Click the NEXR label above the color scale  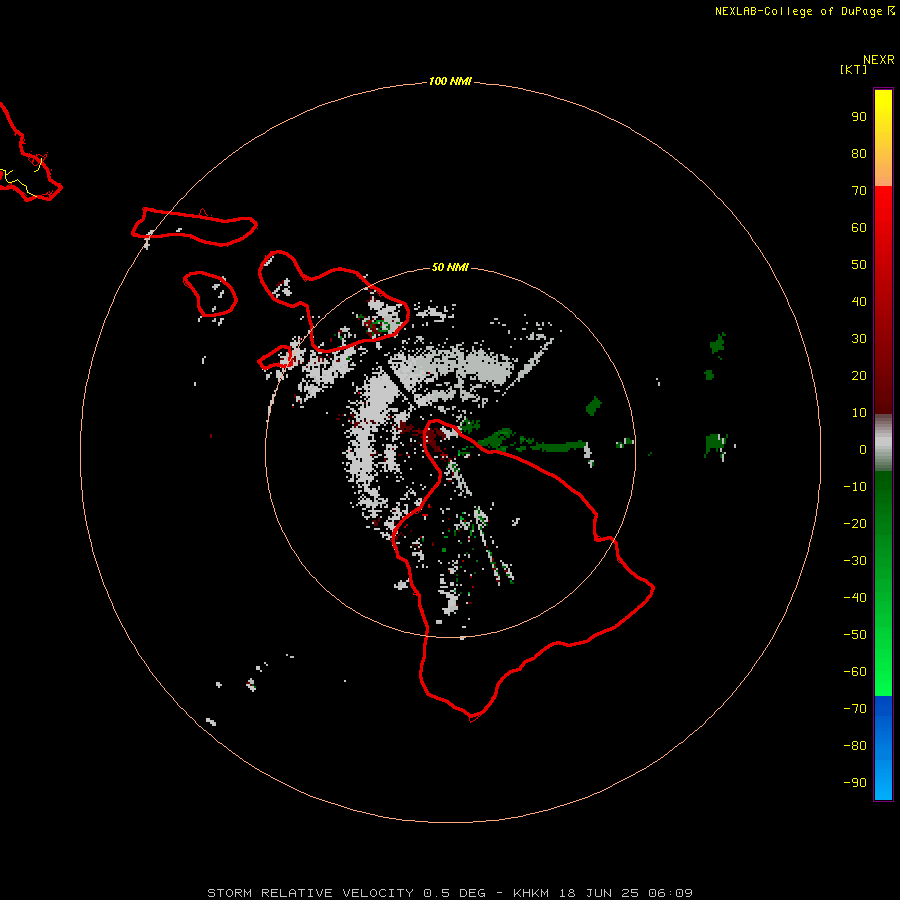[879, 60]
